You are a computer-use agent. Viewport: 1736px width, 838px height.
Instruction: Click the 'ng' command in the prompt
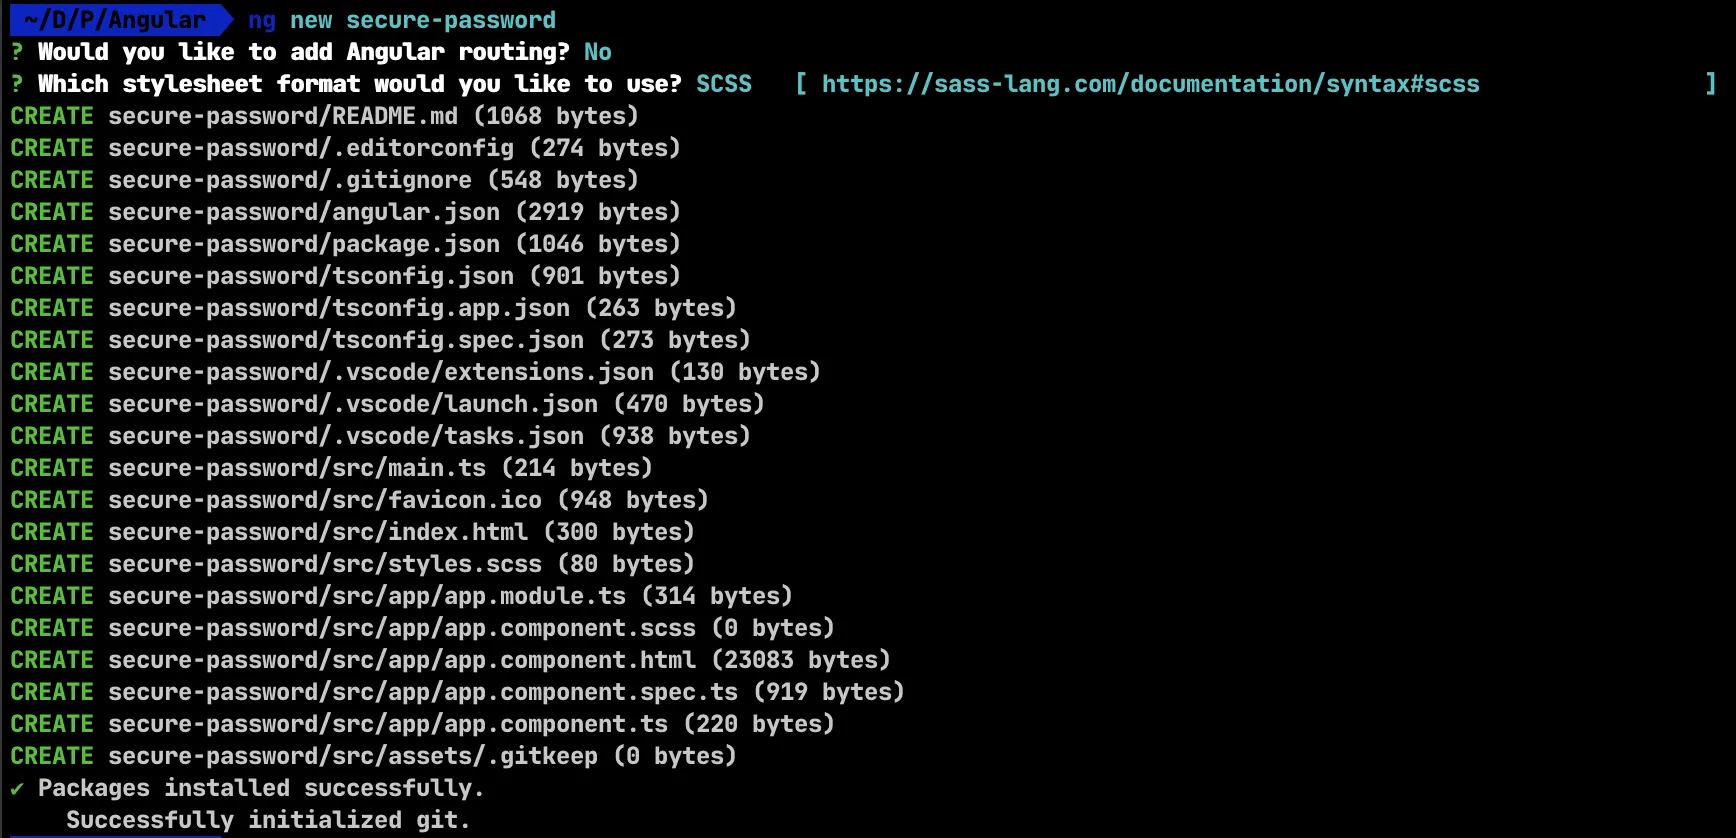262,20
